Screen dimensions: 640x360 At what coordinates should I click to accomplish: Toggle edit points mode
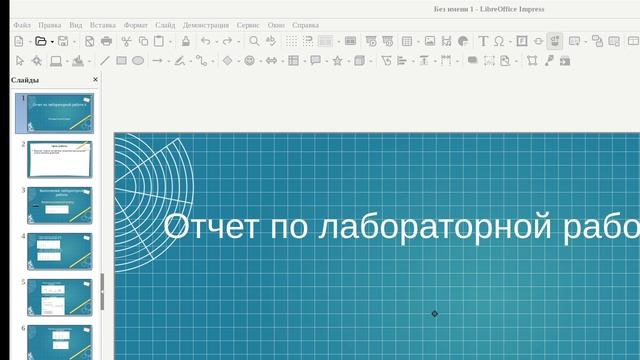point(532,61)
